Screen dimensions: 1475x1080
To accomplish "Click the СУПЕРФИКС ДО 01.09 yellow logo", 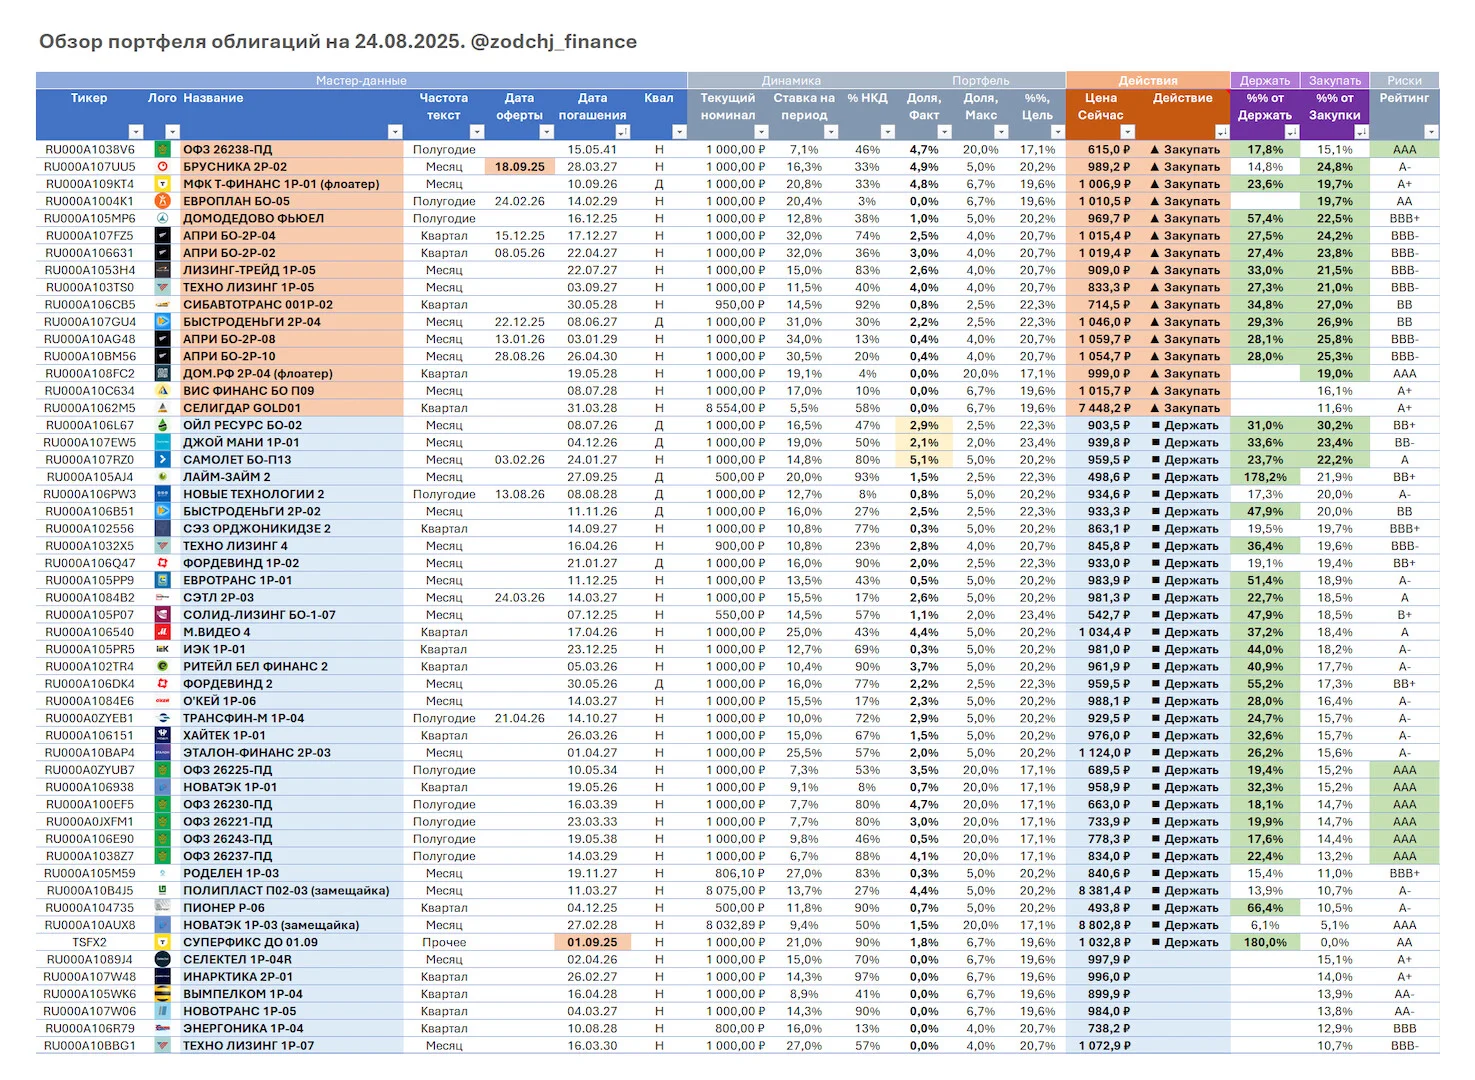I will [162, 942].
